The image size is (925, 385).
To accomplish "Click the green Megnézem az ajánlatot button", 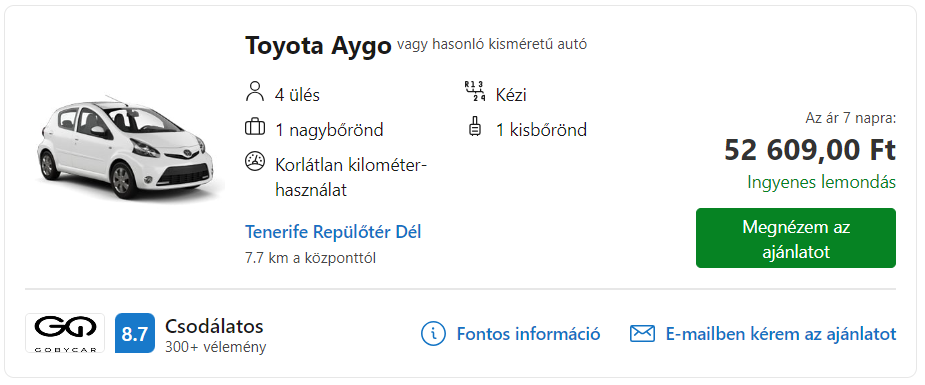I will click(x=796, y=238).
